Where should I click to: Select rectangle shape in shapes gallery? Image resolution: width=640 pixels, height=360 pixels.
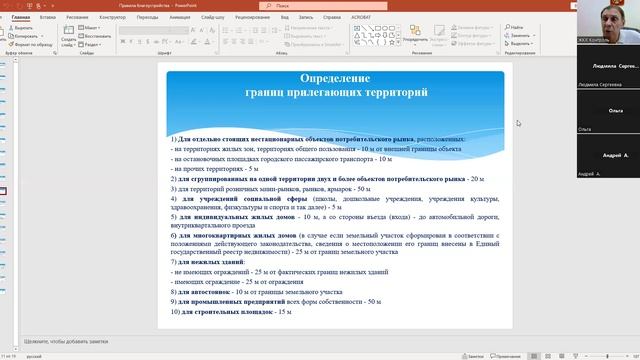click(378, 29)
